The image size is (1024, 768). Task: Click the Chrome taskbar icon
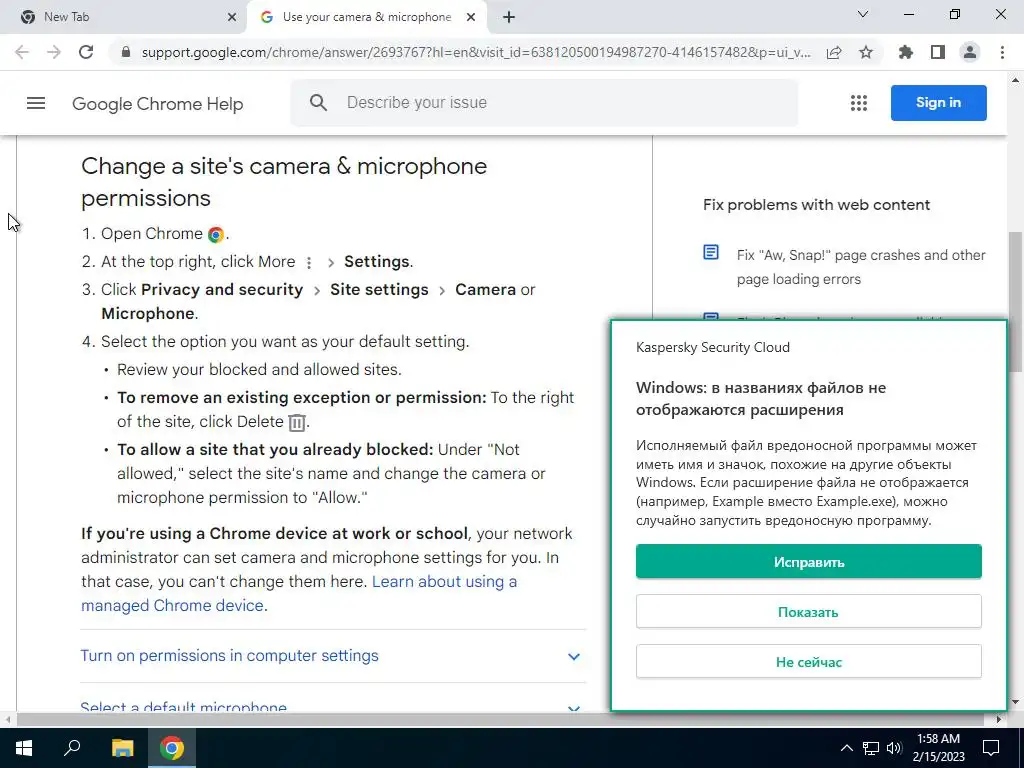(172, 748)
